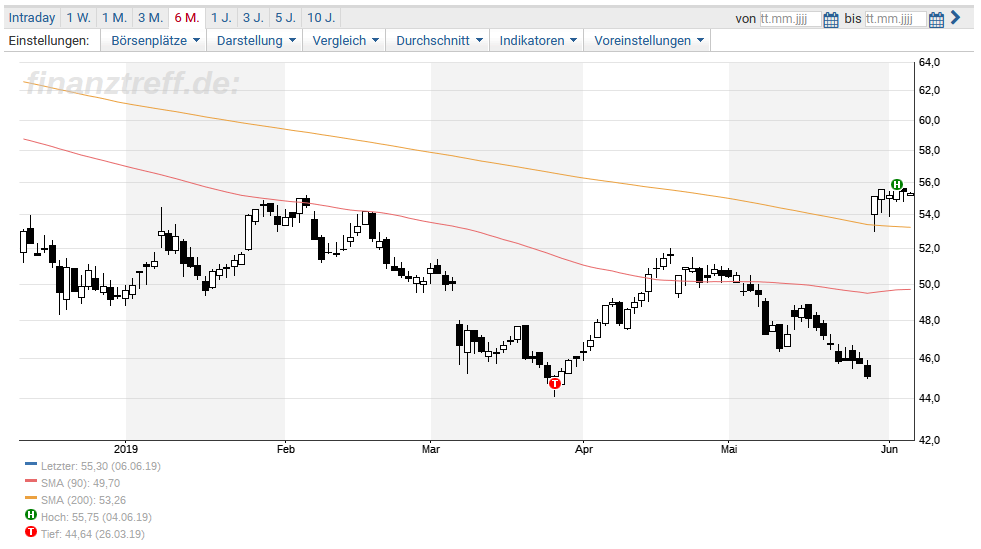981x549 pixels.
Task: Click the 'von' start date field
Action: pos(790,19)
